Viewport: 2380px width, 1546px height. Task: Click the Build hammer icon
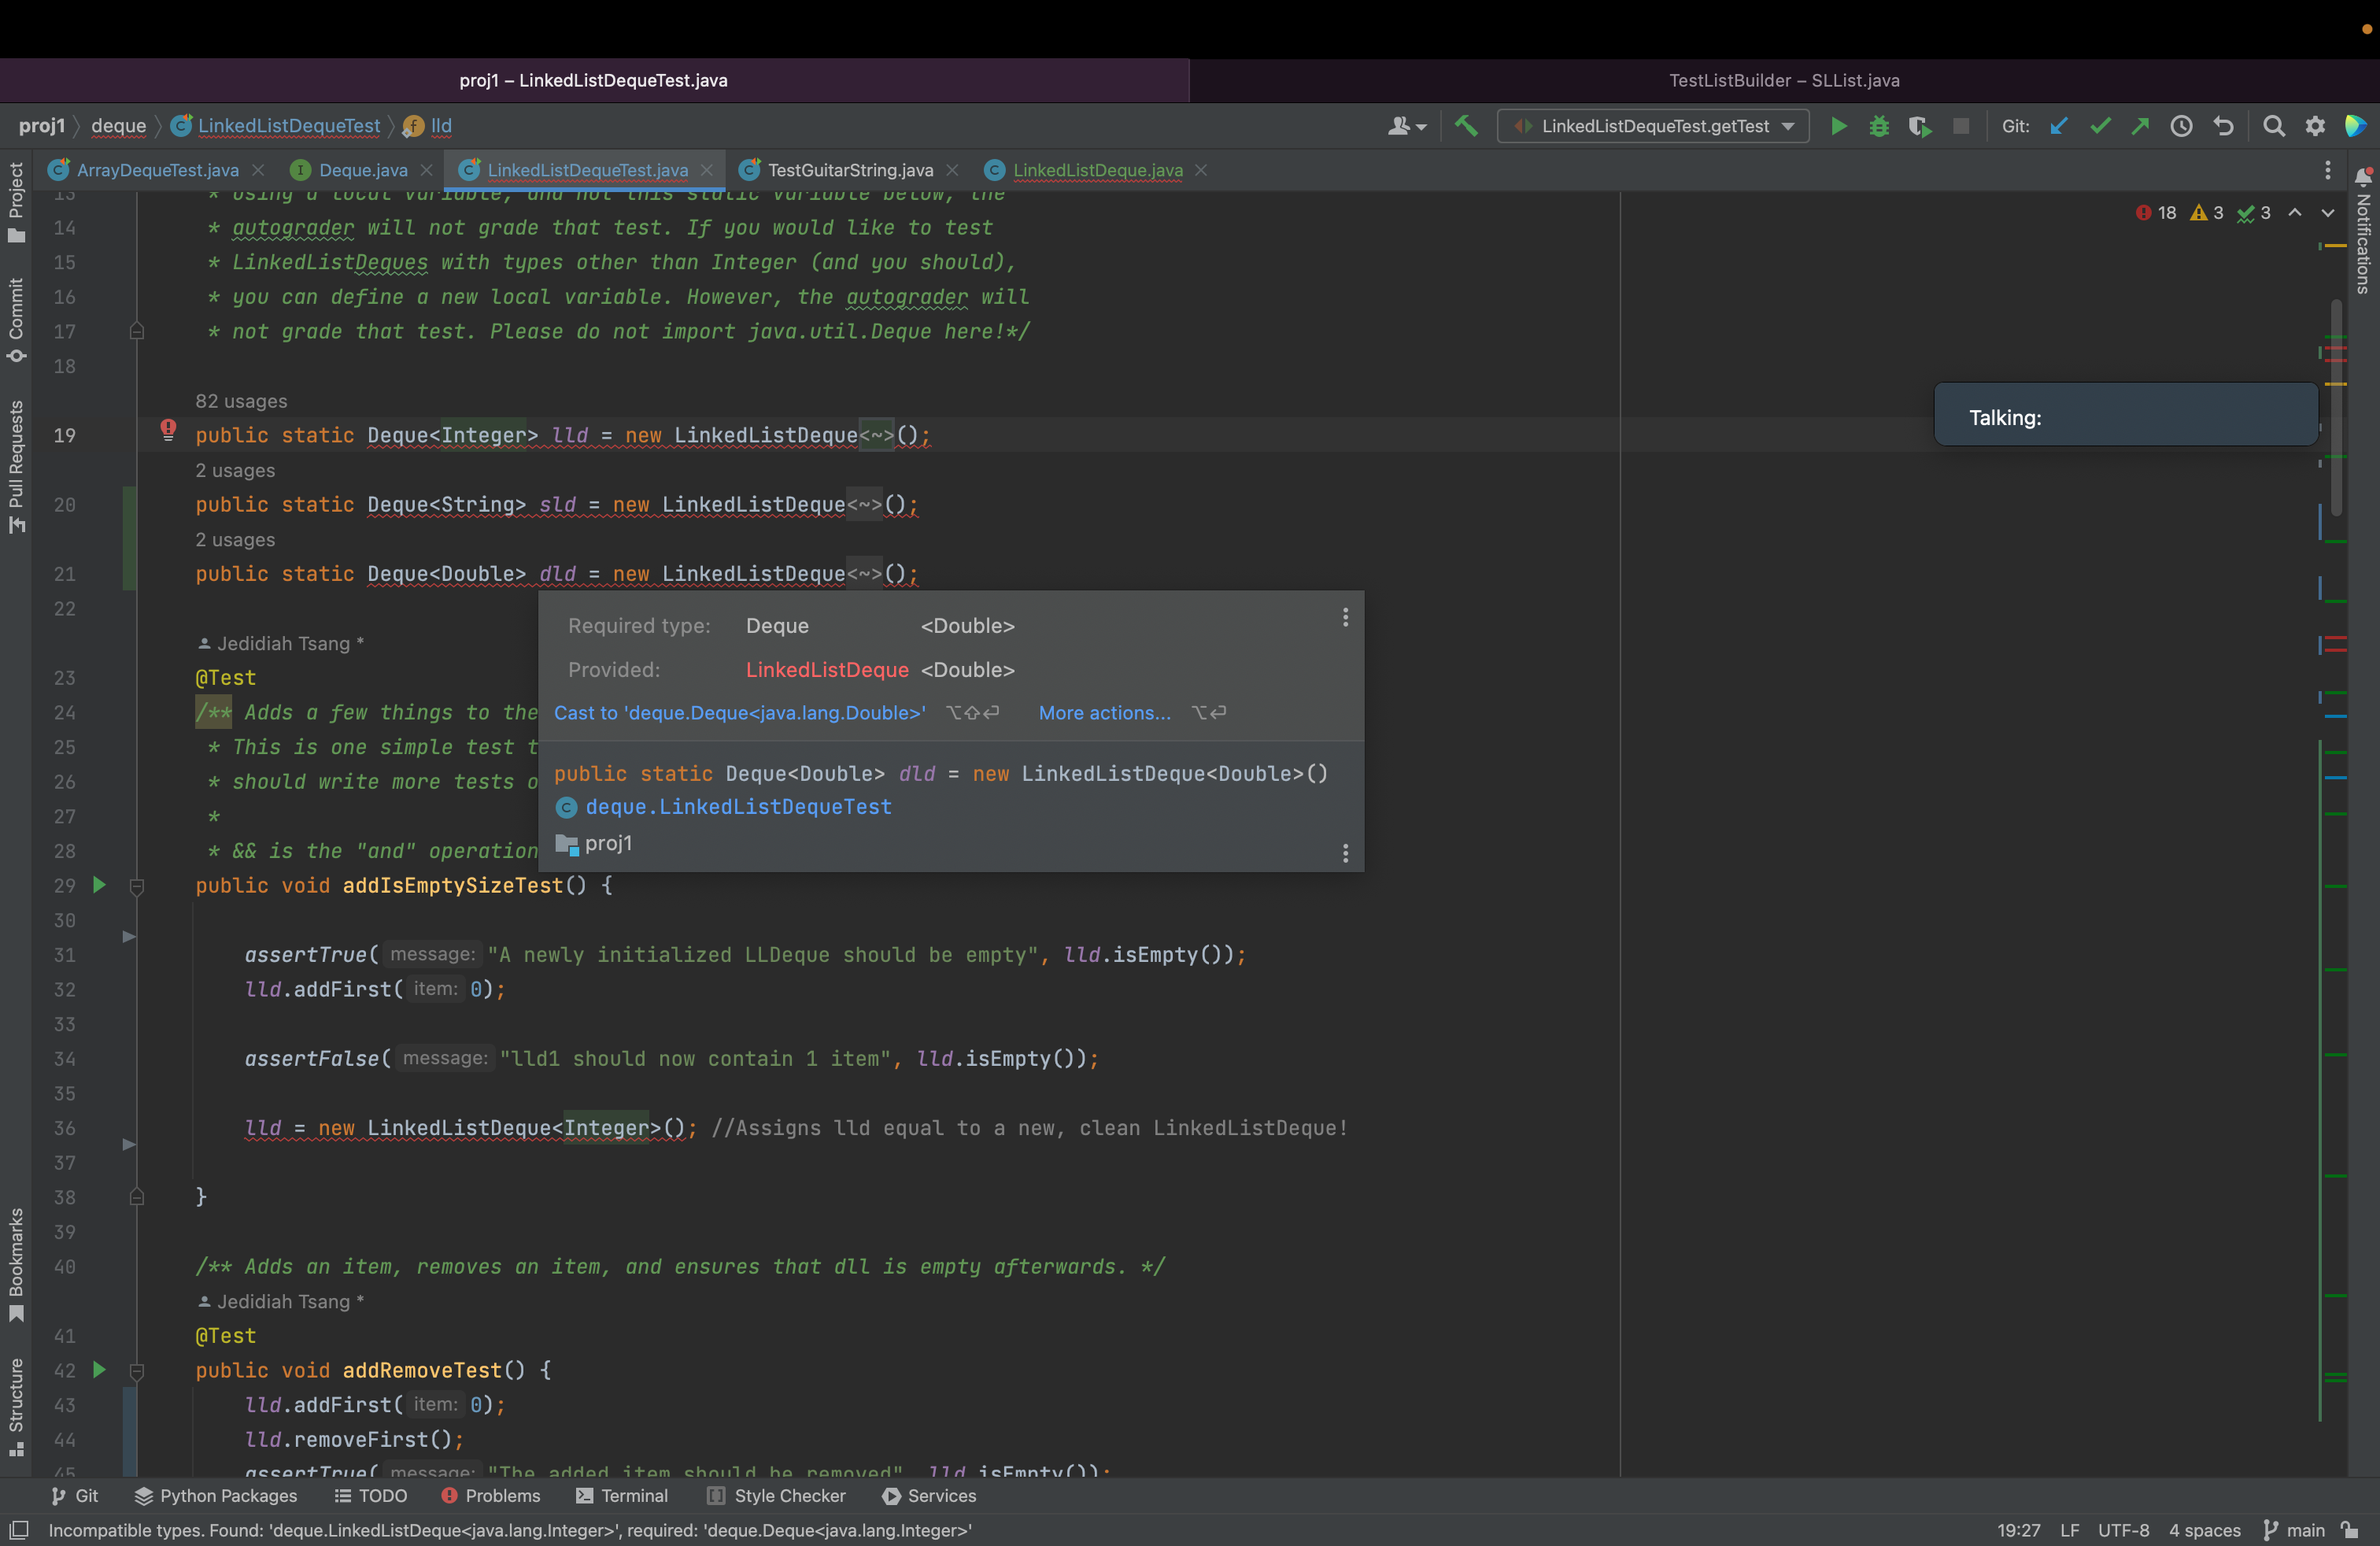pyautogui.click(x=1466, y=126)
